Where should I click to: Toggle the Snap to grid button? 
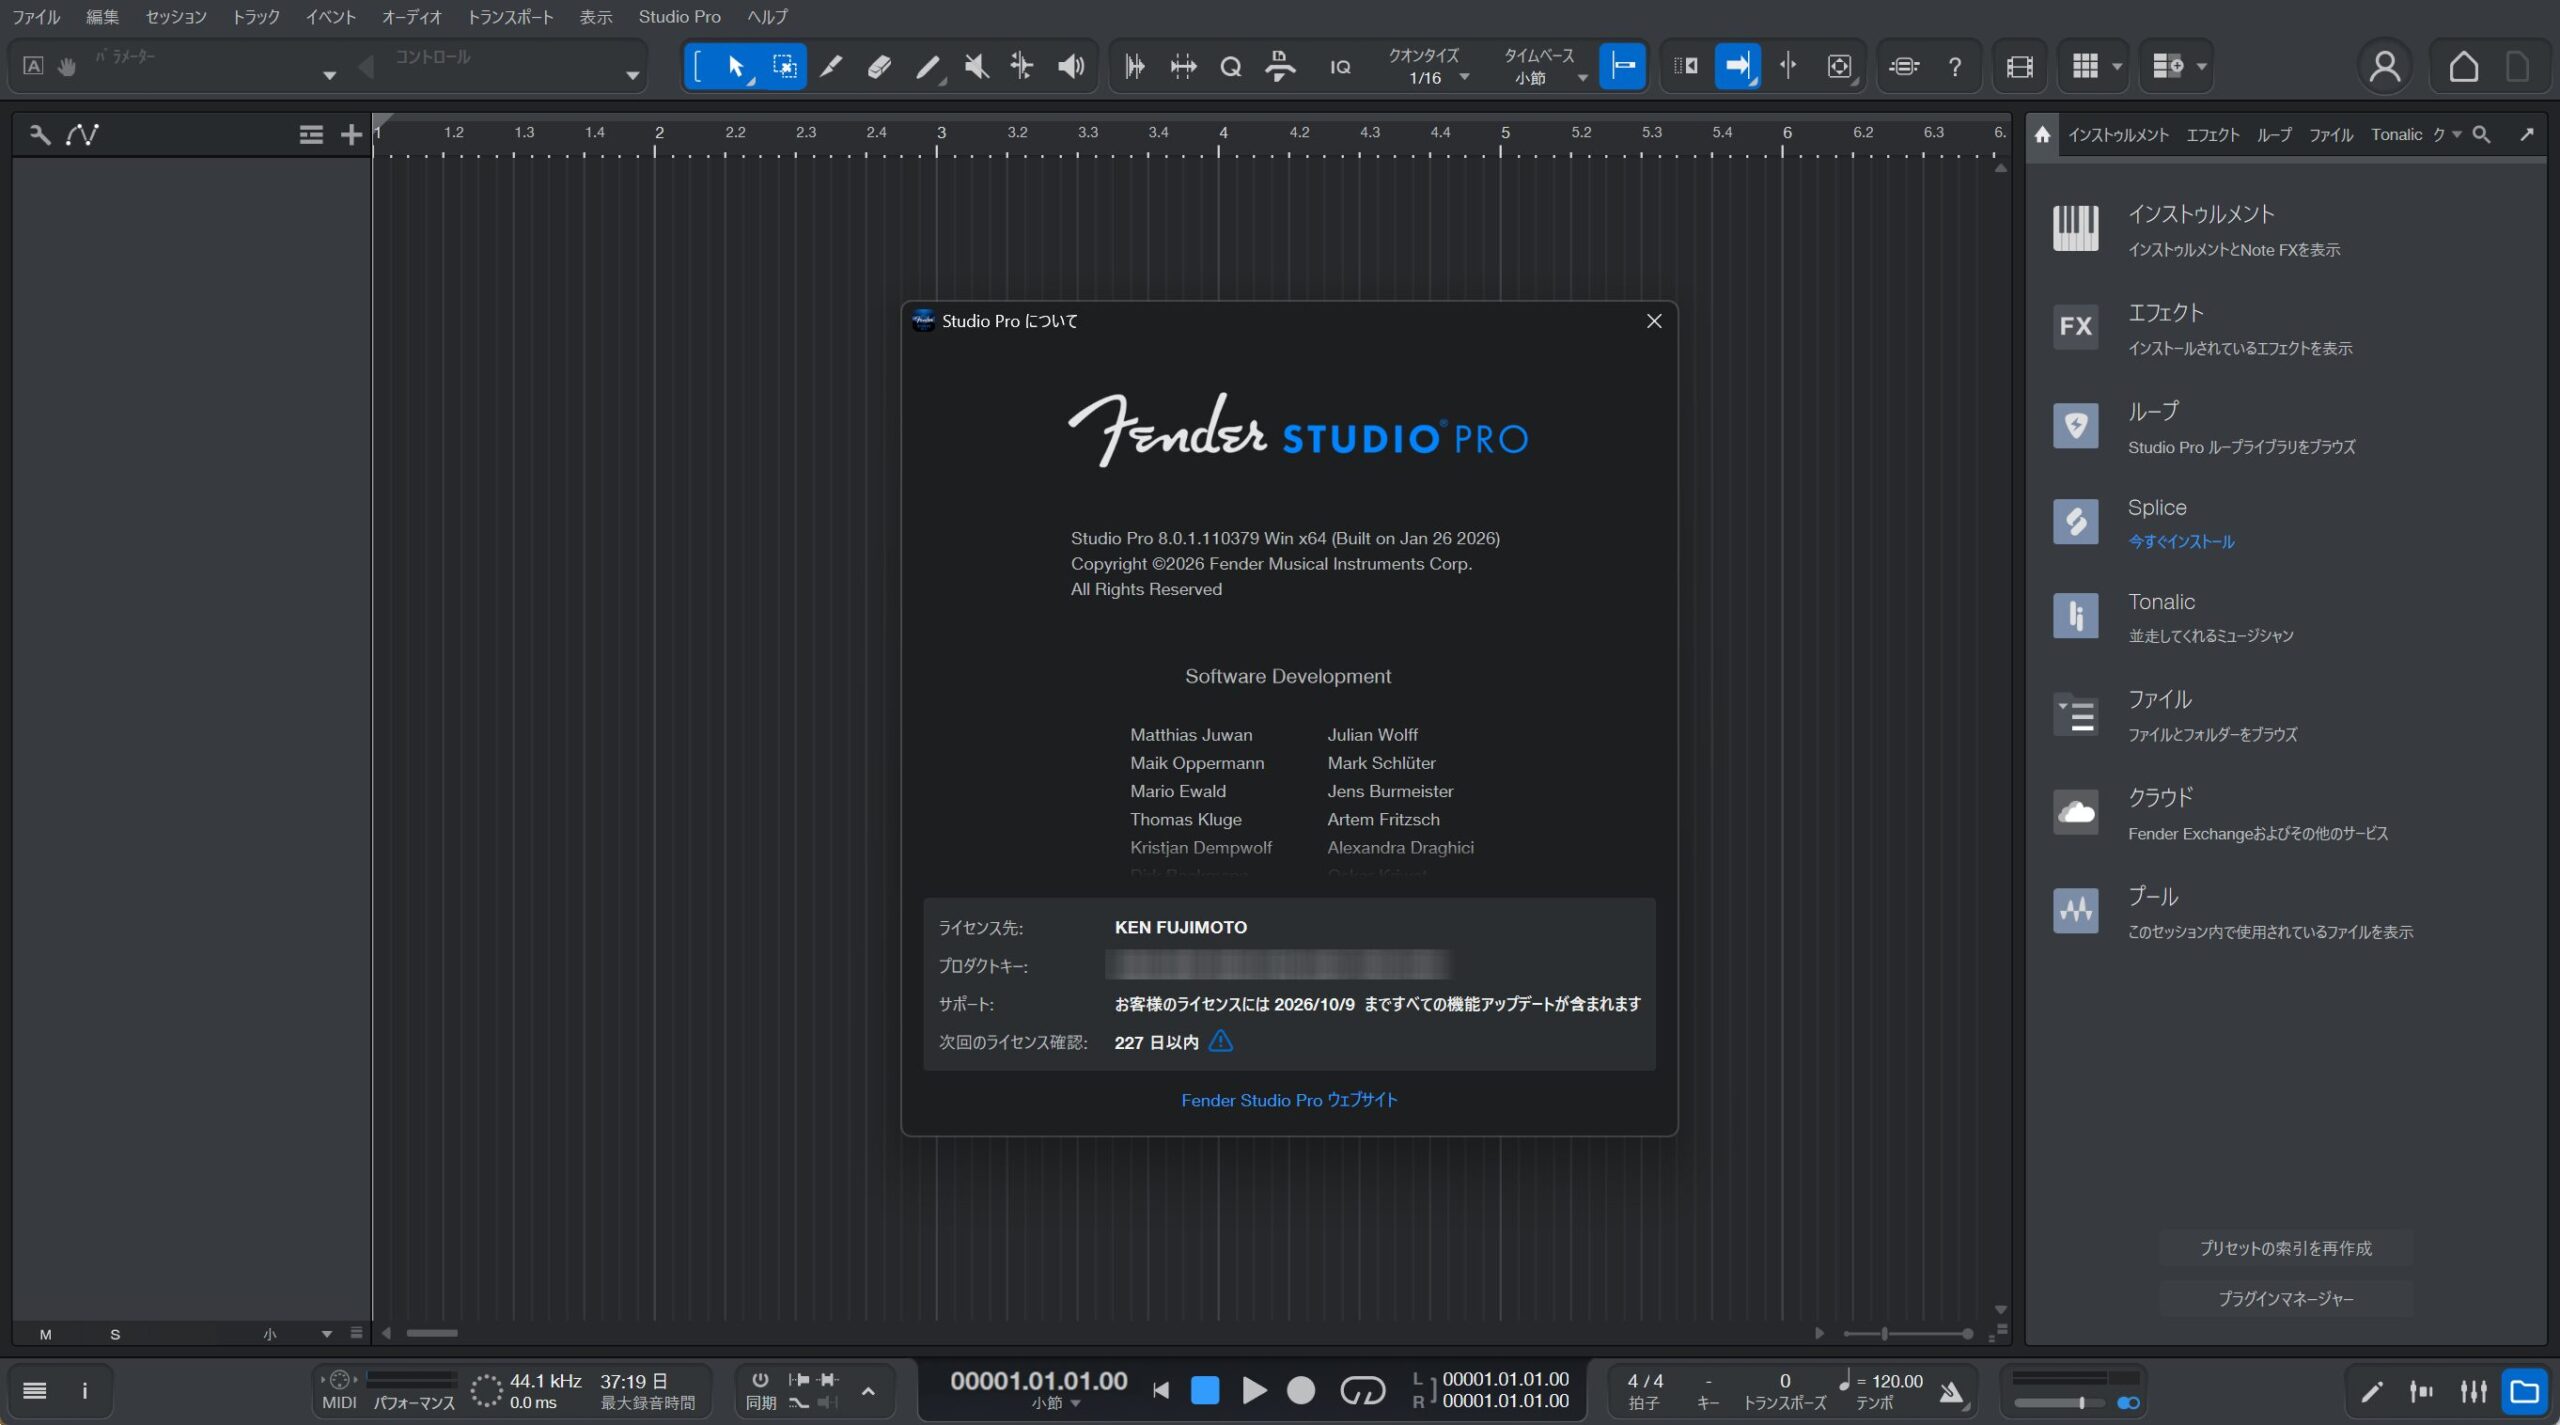coord(1622,67)
